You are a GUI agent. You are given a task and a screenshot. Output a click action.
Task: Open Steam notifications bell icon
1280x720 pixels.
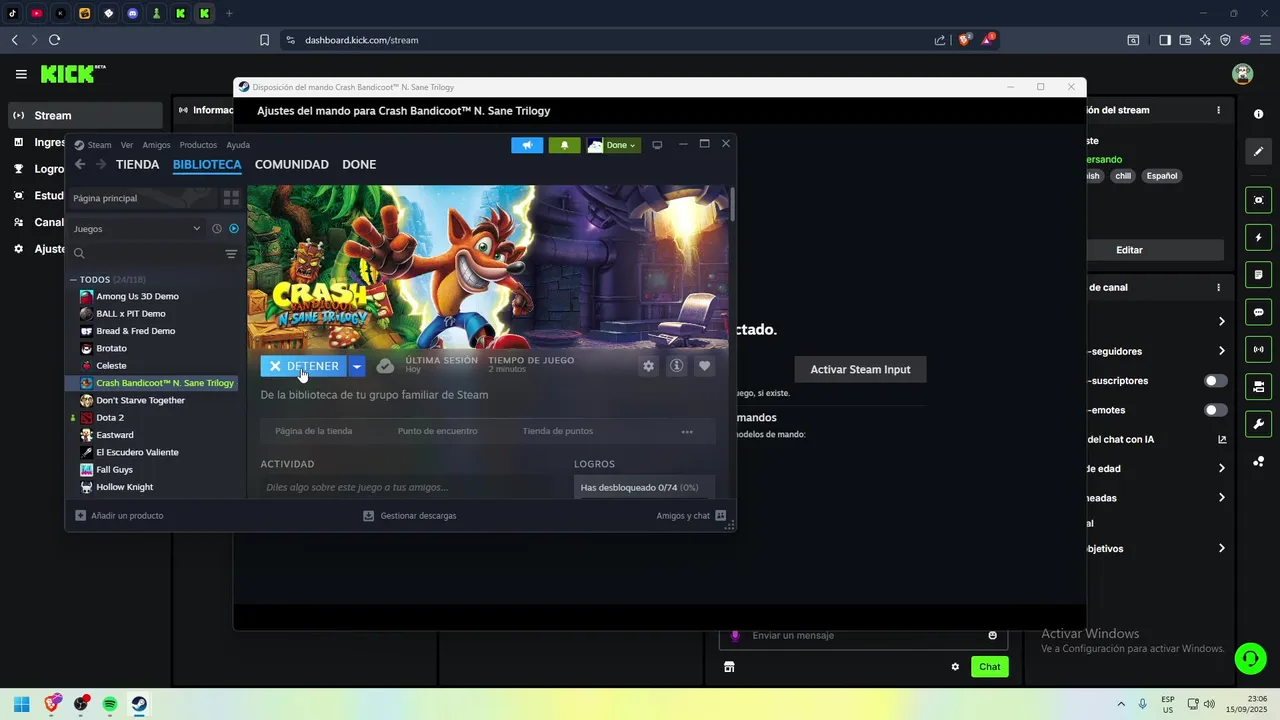(564, 145)
